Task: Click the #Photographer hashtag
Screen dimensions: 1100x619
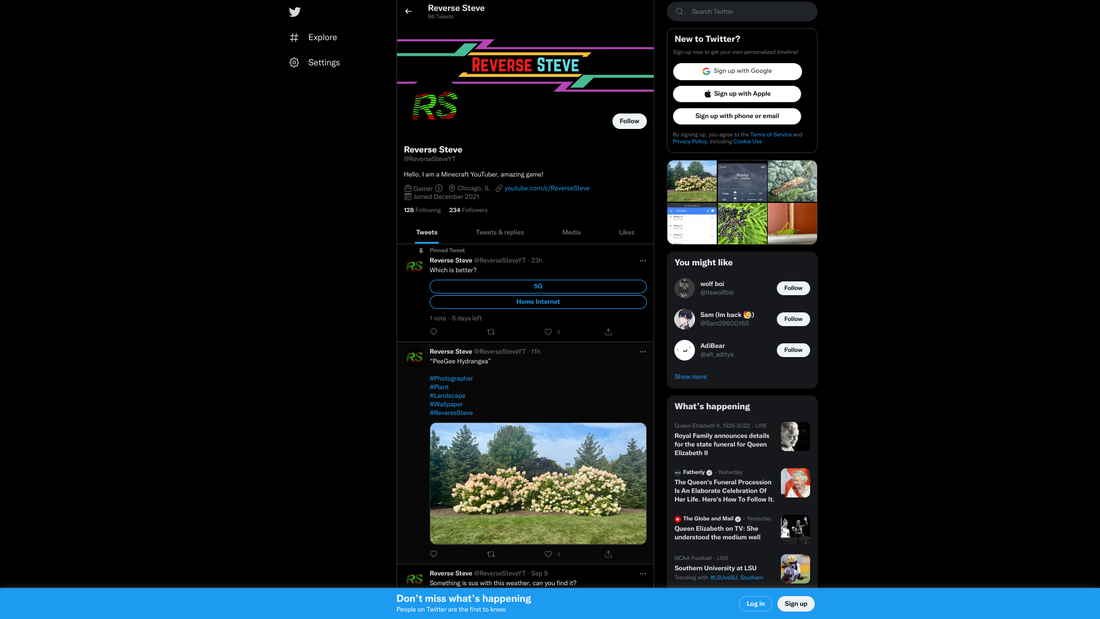Action: click(451, 378)
